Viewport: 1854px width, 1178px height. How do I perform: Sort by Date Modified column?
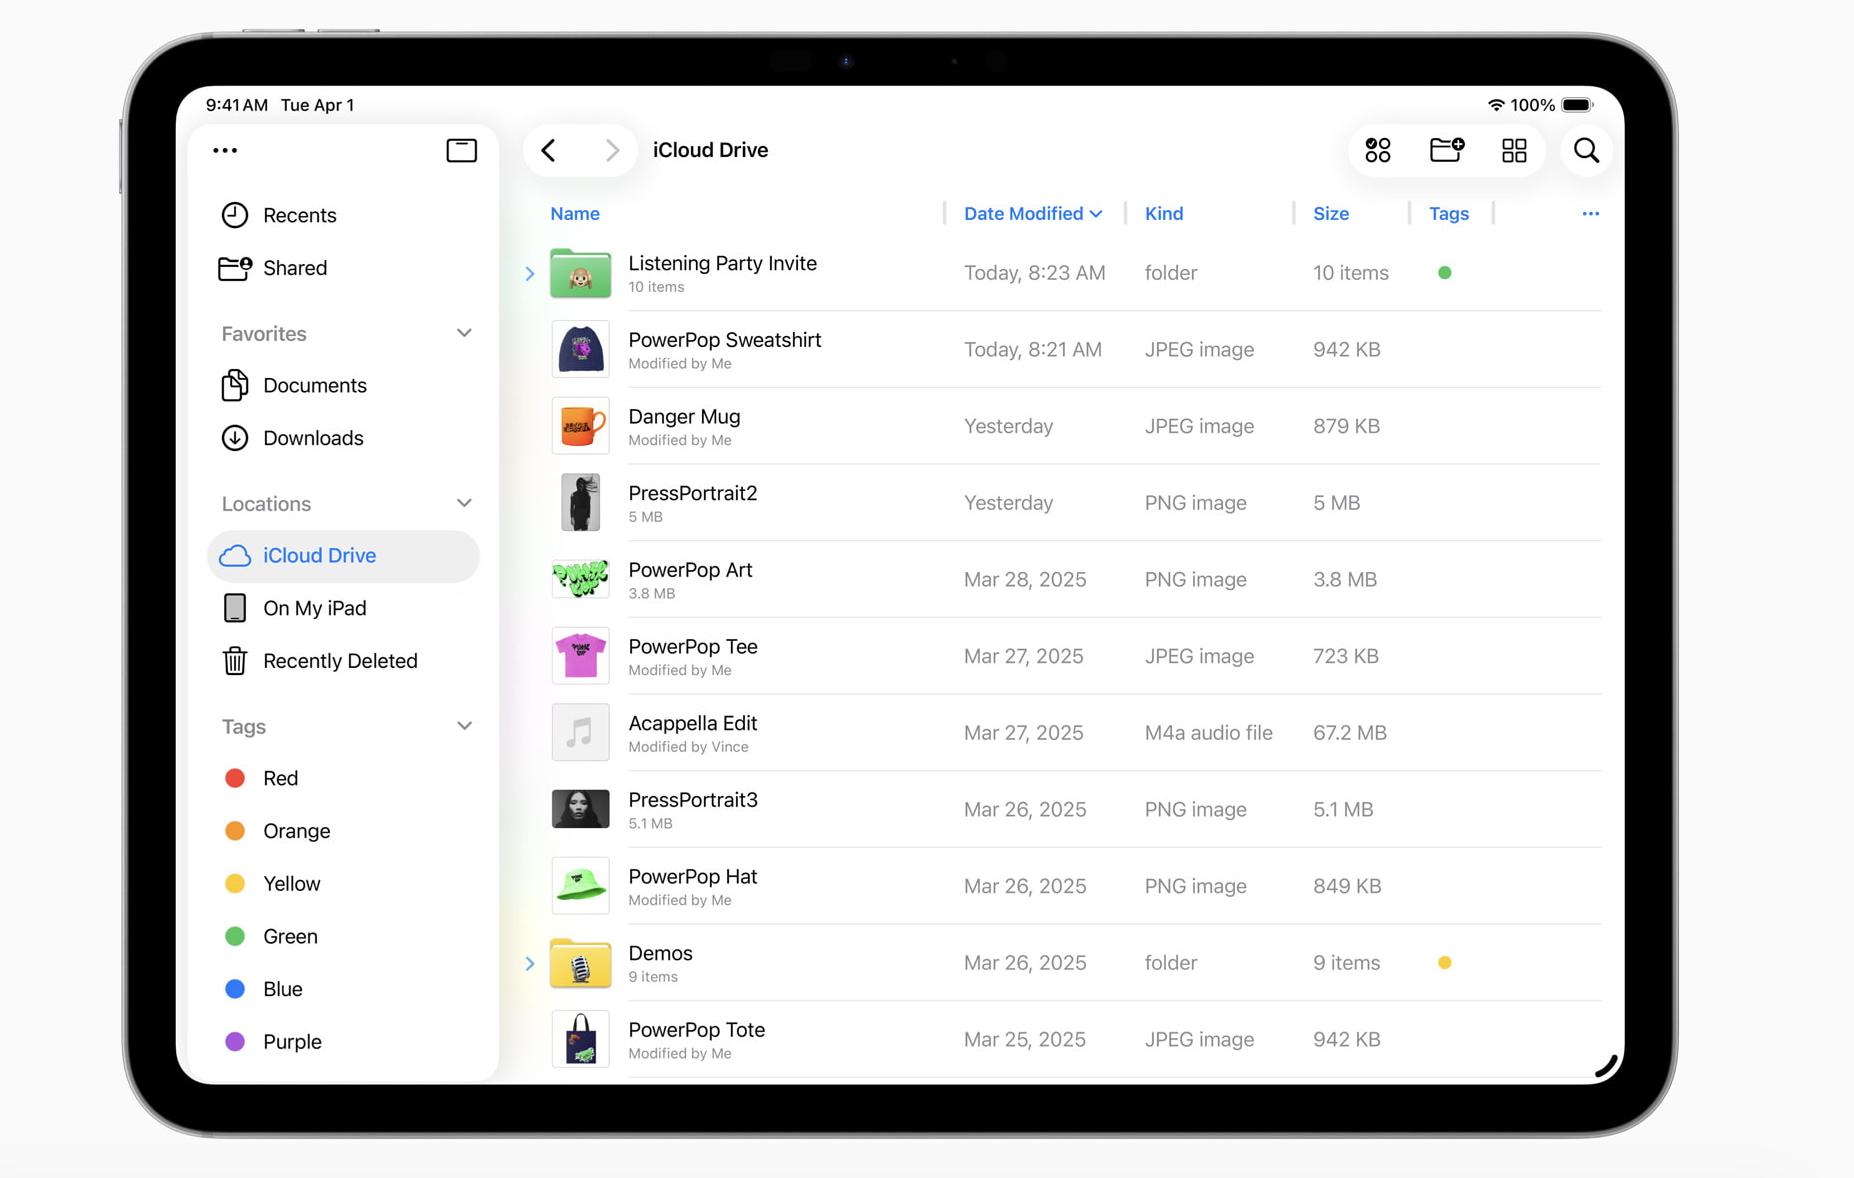point(1032,213)
